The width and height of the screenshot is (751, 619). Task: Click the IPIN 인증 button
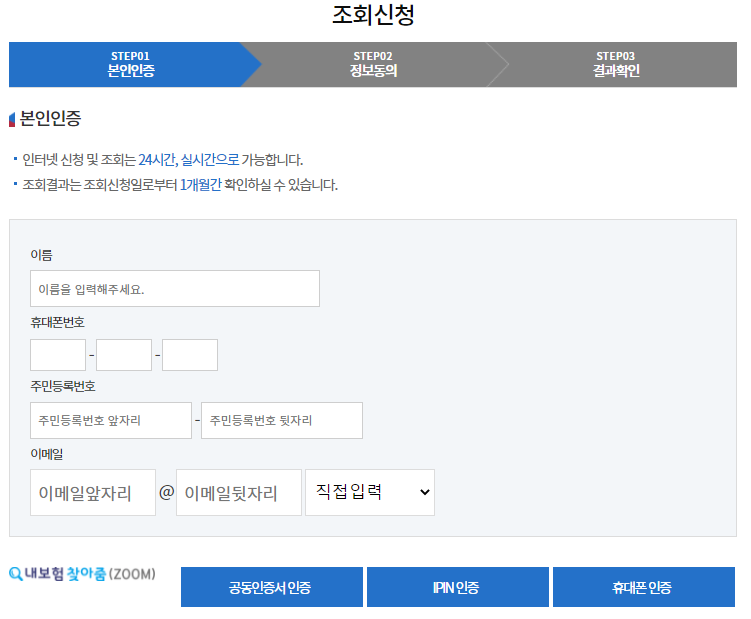pyautogui.click(x=458, y=587)
